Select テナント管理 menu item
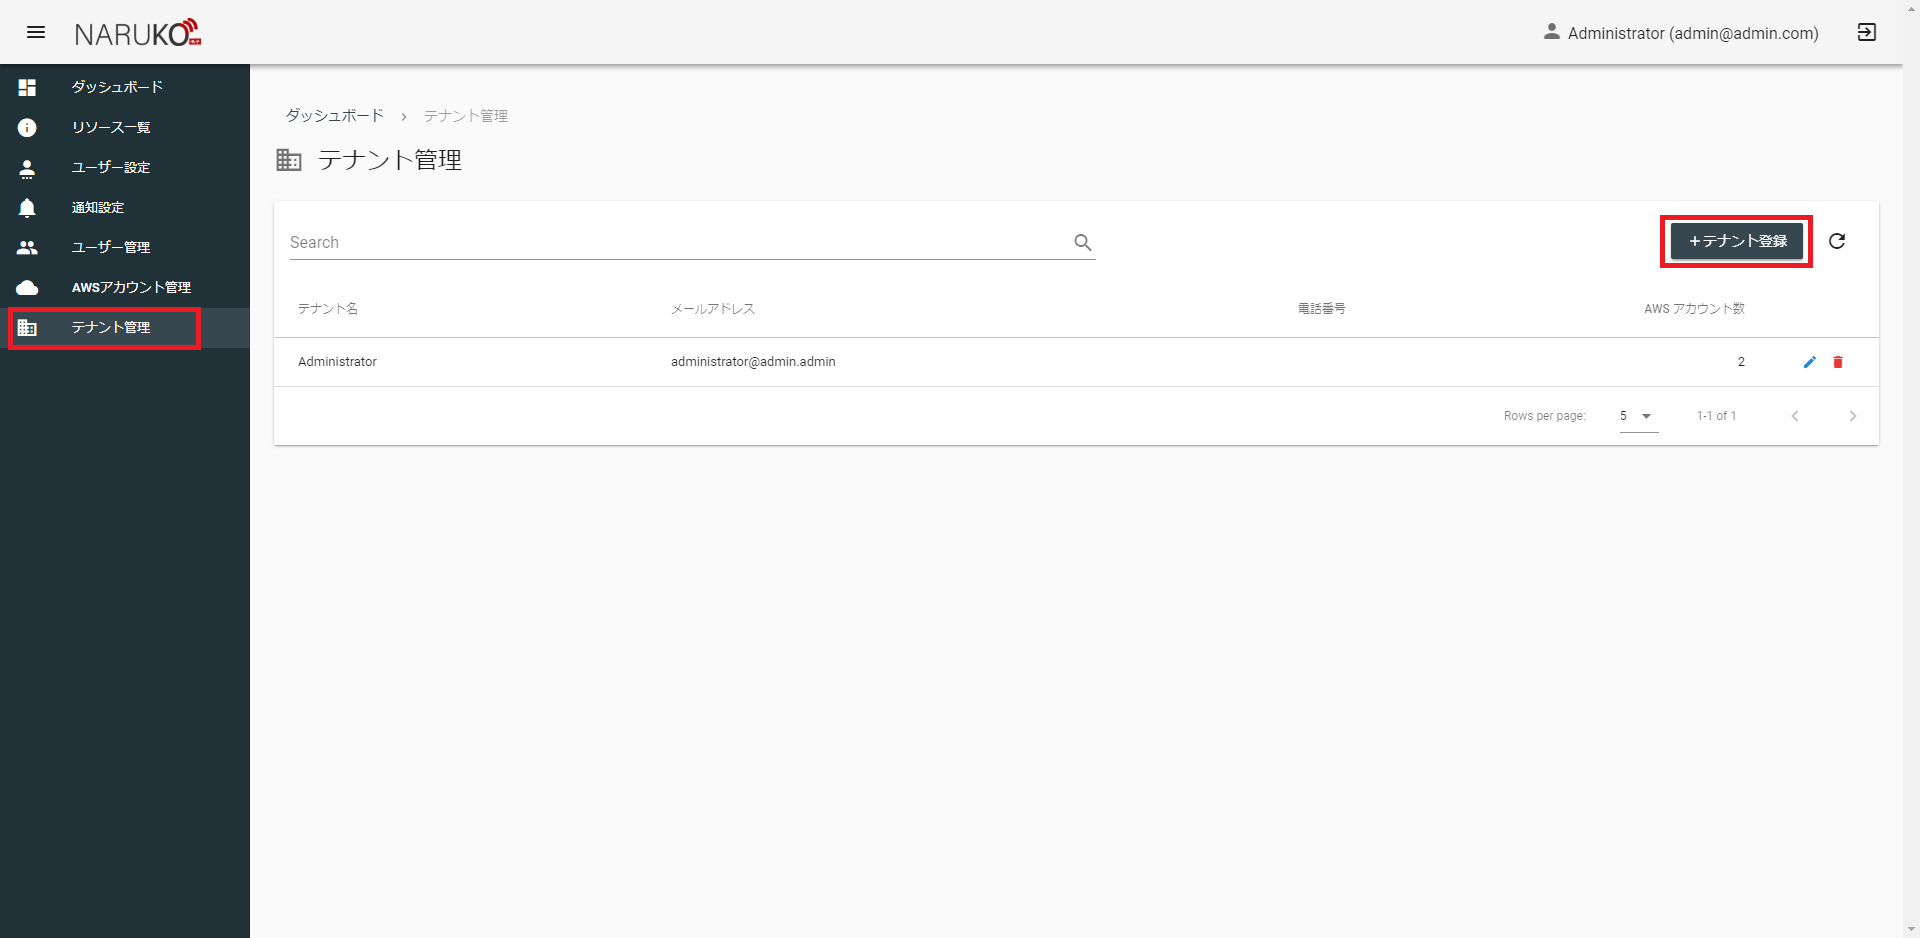1920x938 pixels. point(125,328)
